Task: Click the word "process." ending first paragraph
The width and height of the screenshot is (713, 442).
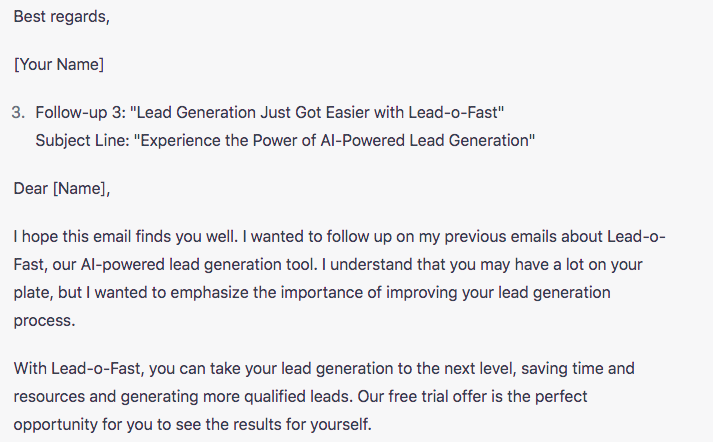Action: [43, 322]
